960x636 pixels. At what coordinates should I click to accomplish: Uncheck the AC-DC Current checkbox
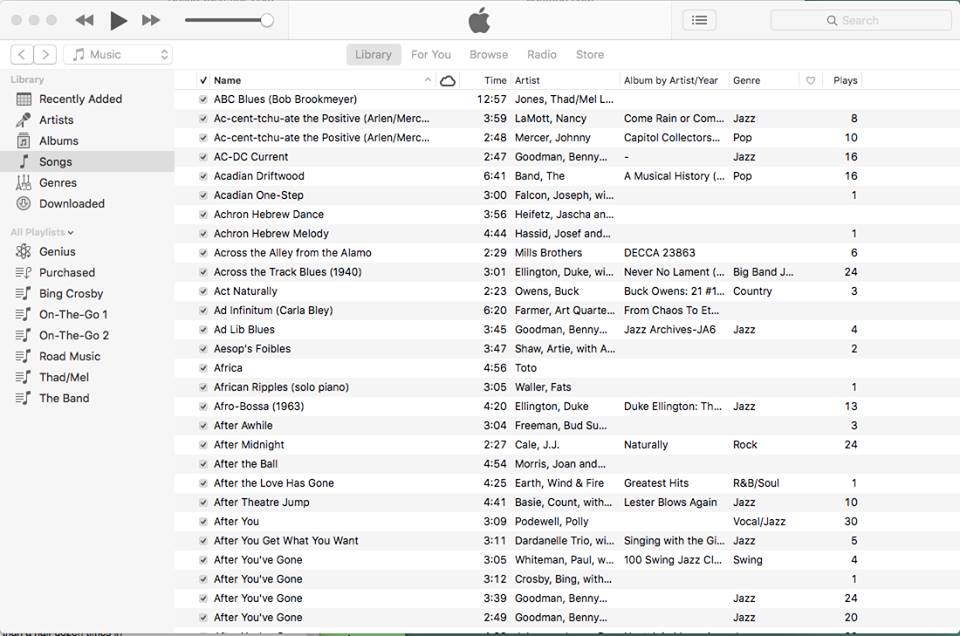(x=203, y=157)
